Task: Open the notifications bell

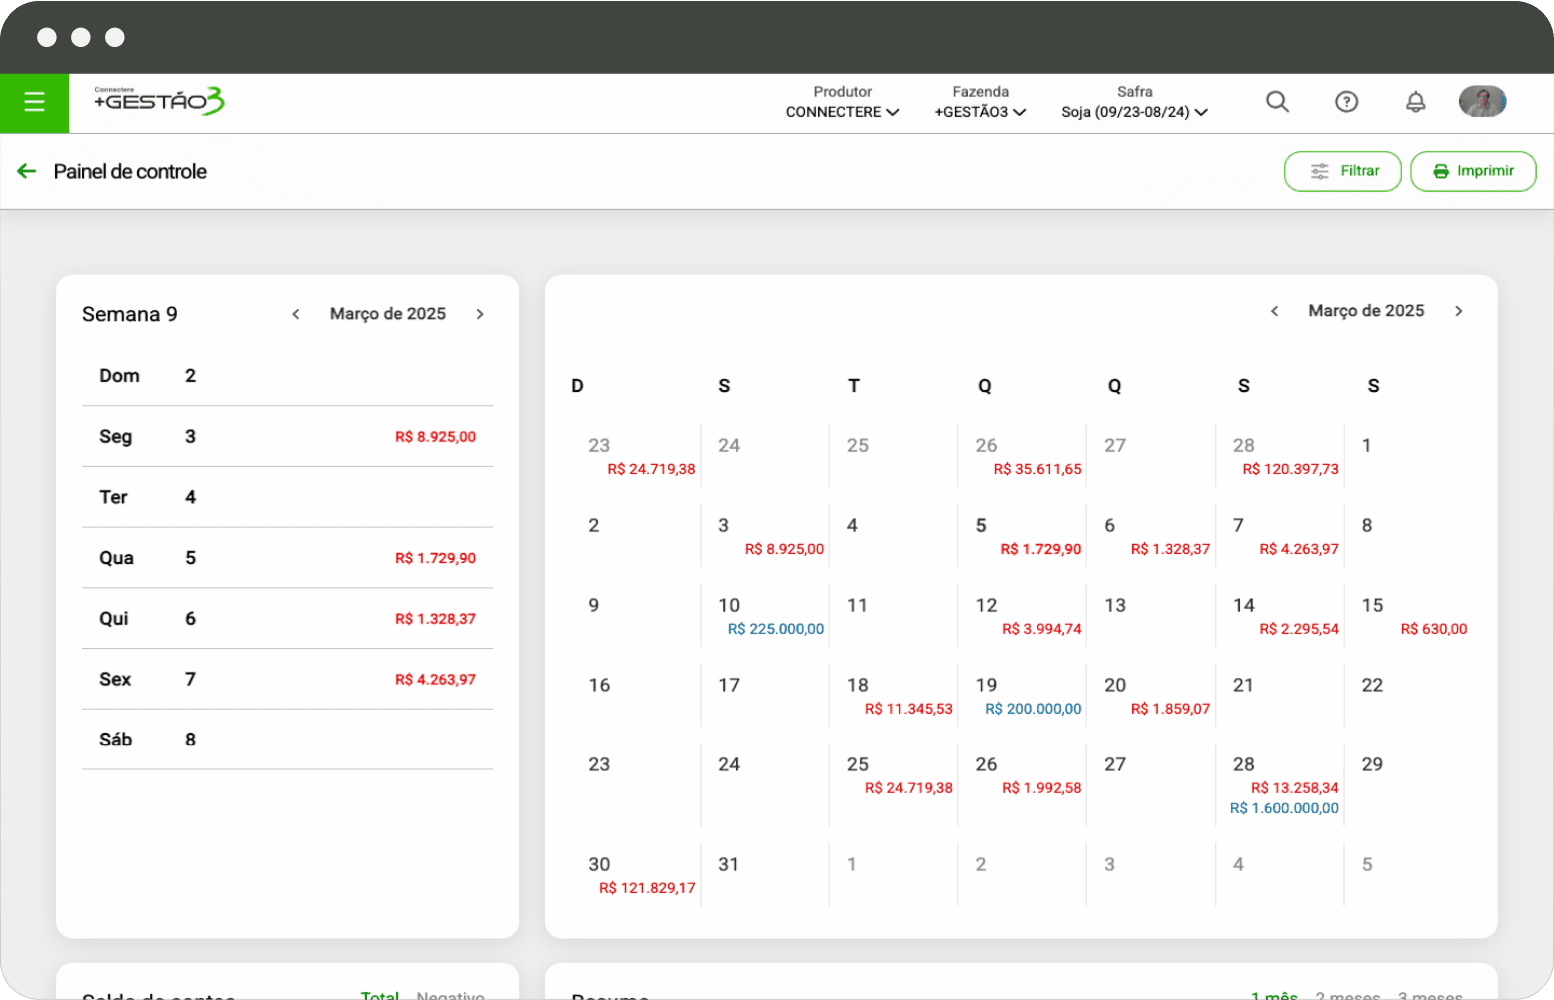Action: click(1415, 102)
